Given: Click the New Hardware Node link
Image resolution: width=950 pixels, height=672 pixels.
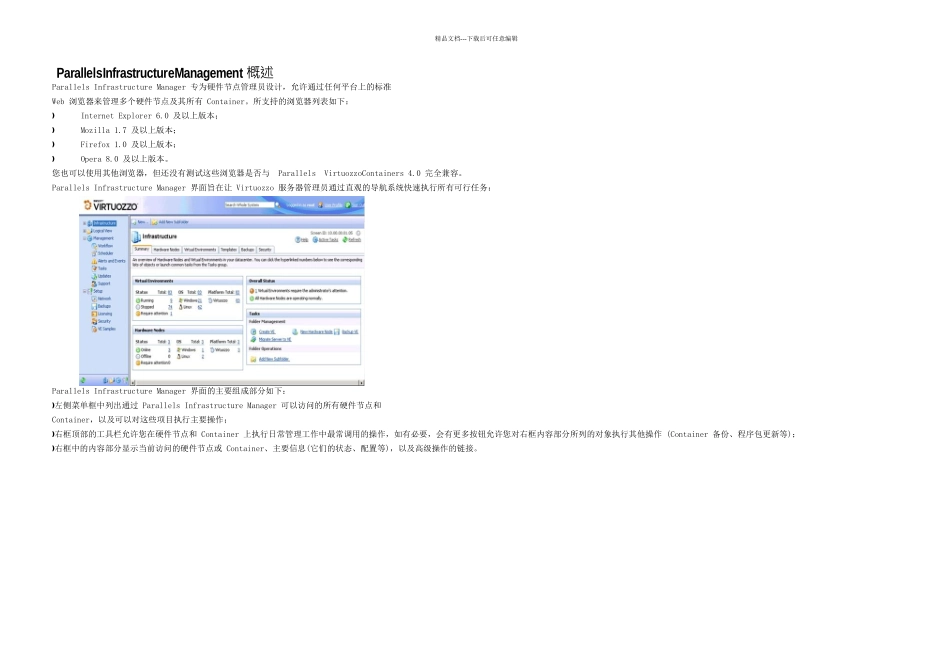Looking at the screenshot, I should (316, 331).
